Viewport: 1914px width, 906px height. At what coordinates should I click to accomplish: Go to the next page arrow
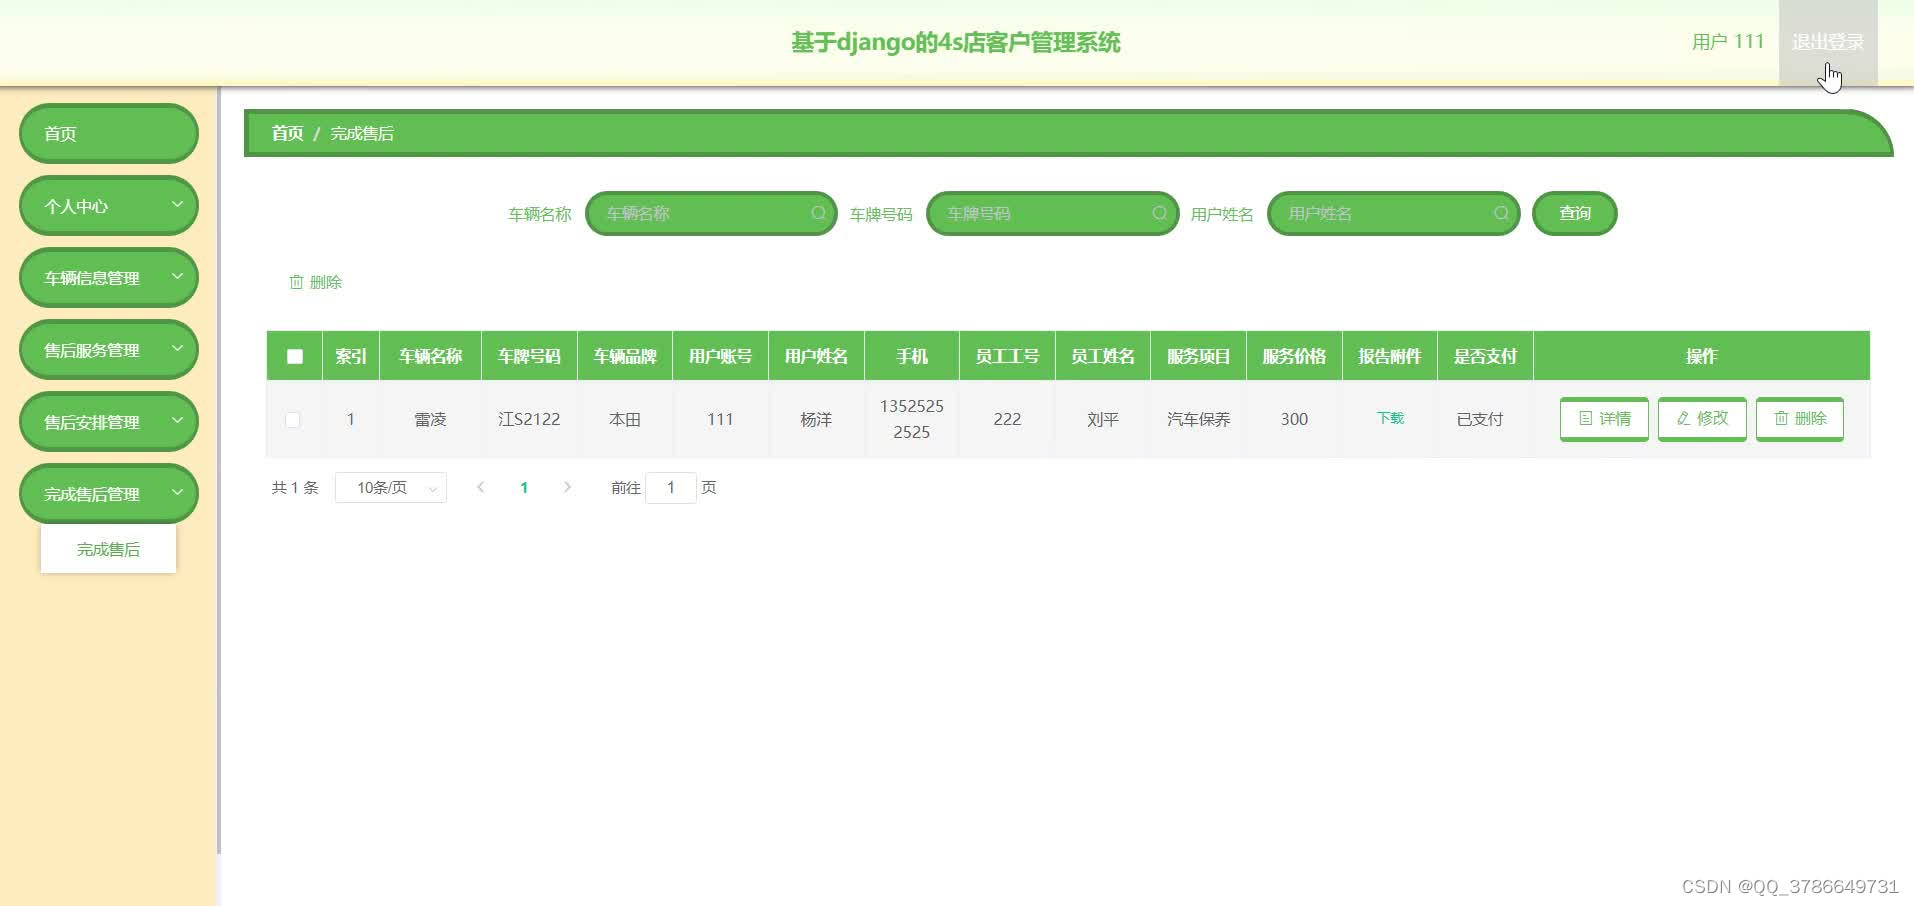click(x=567, y=487)
